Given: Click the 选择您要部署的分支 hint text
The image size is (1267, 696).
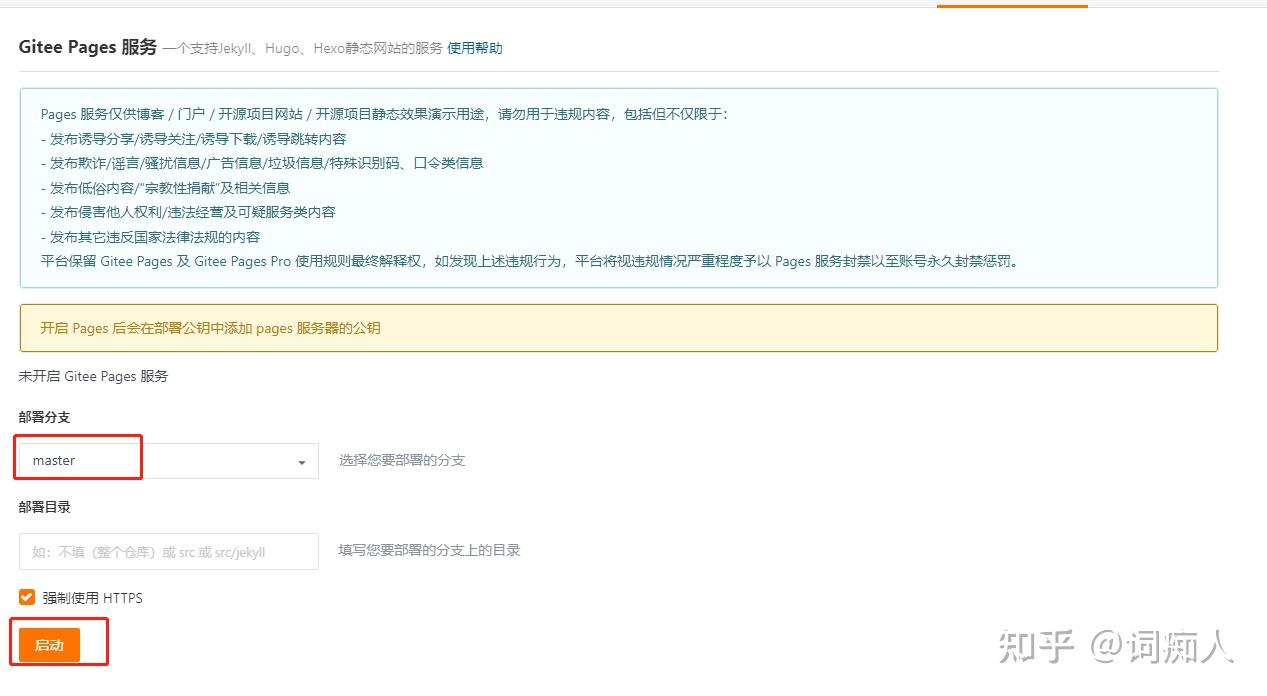Looking at the screenshot, I should click(x=402, y=460).
